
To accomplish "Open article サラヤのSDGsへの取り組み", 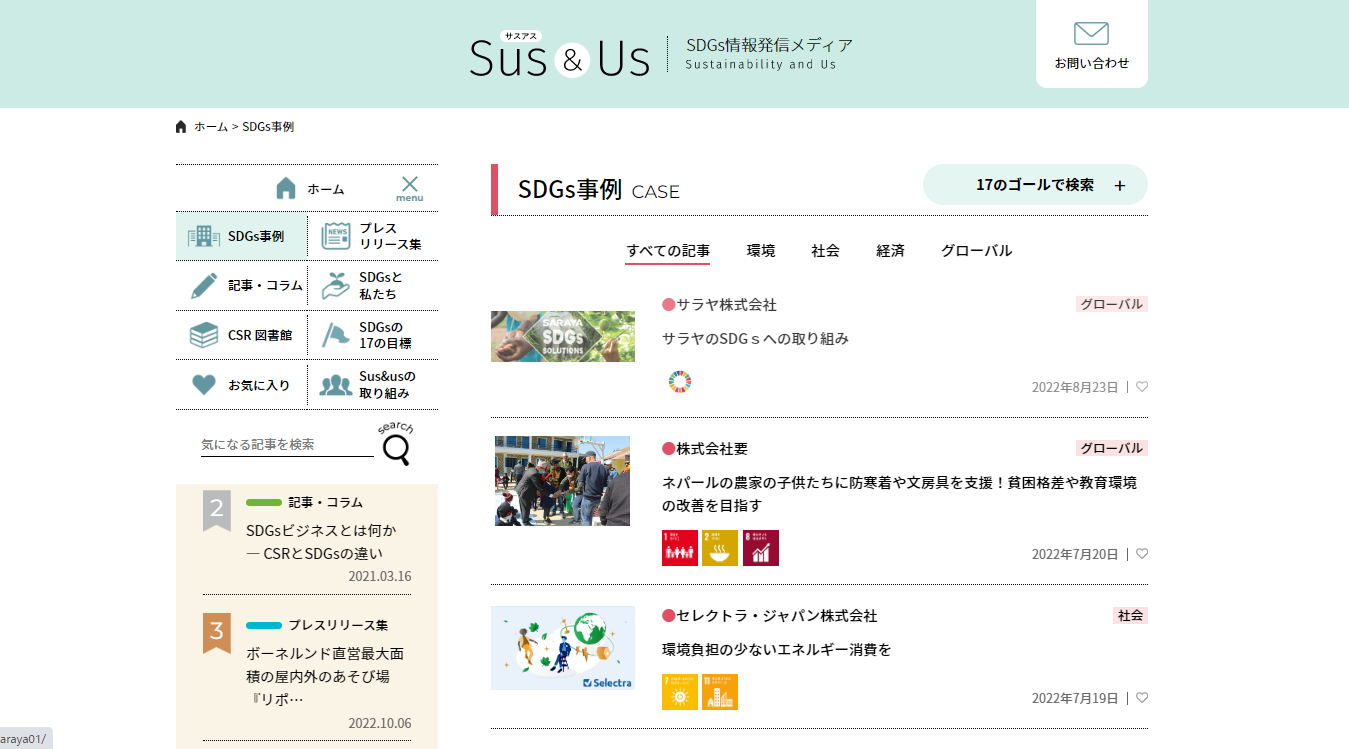I will pos(755,339).
